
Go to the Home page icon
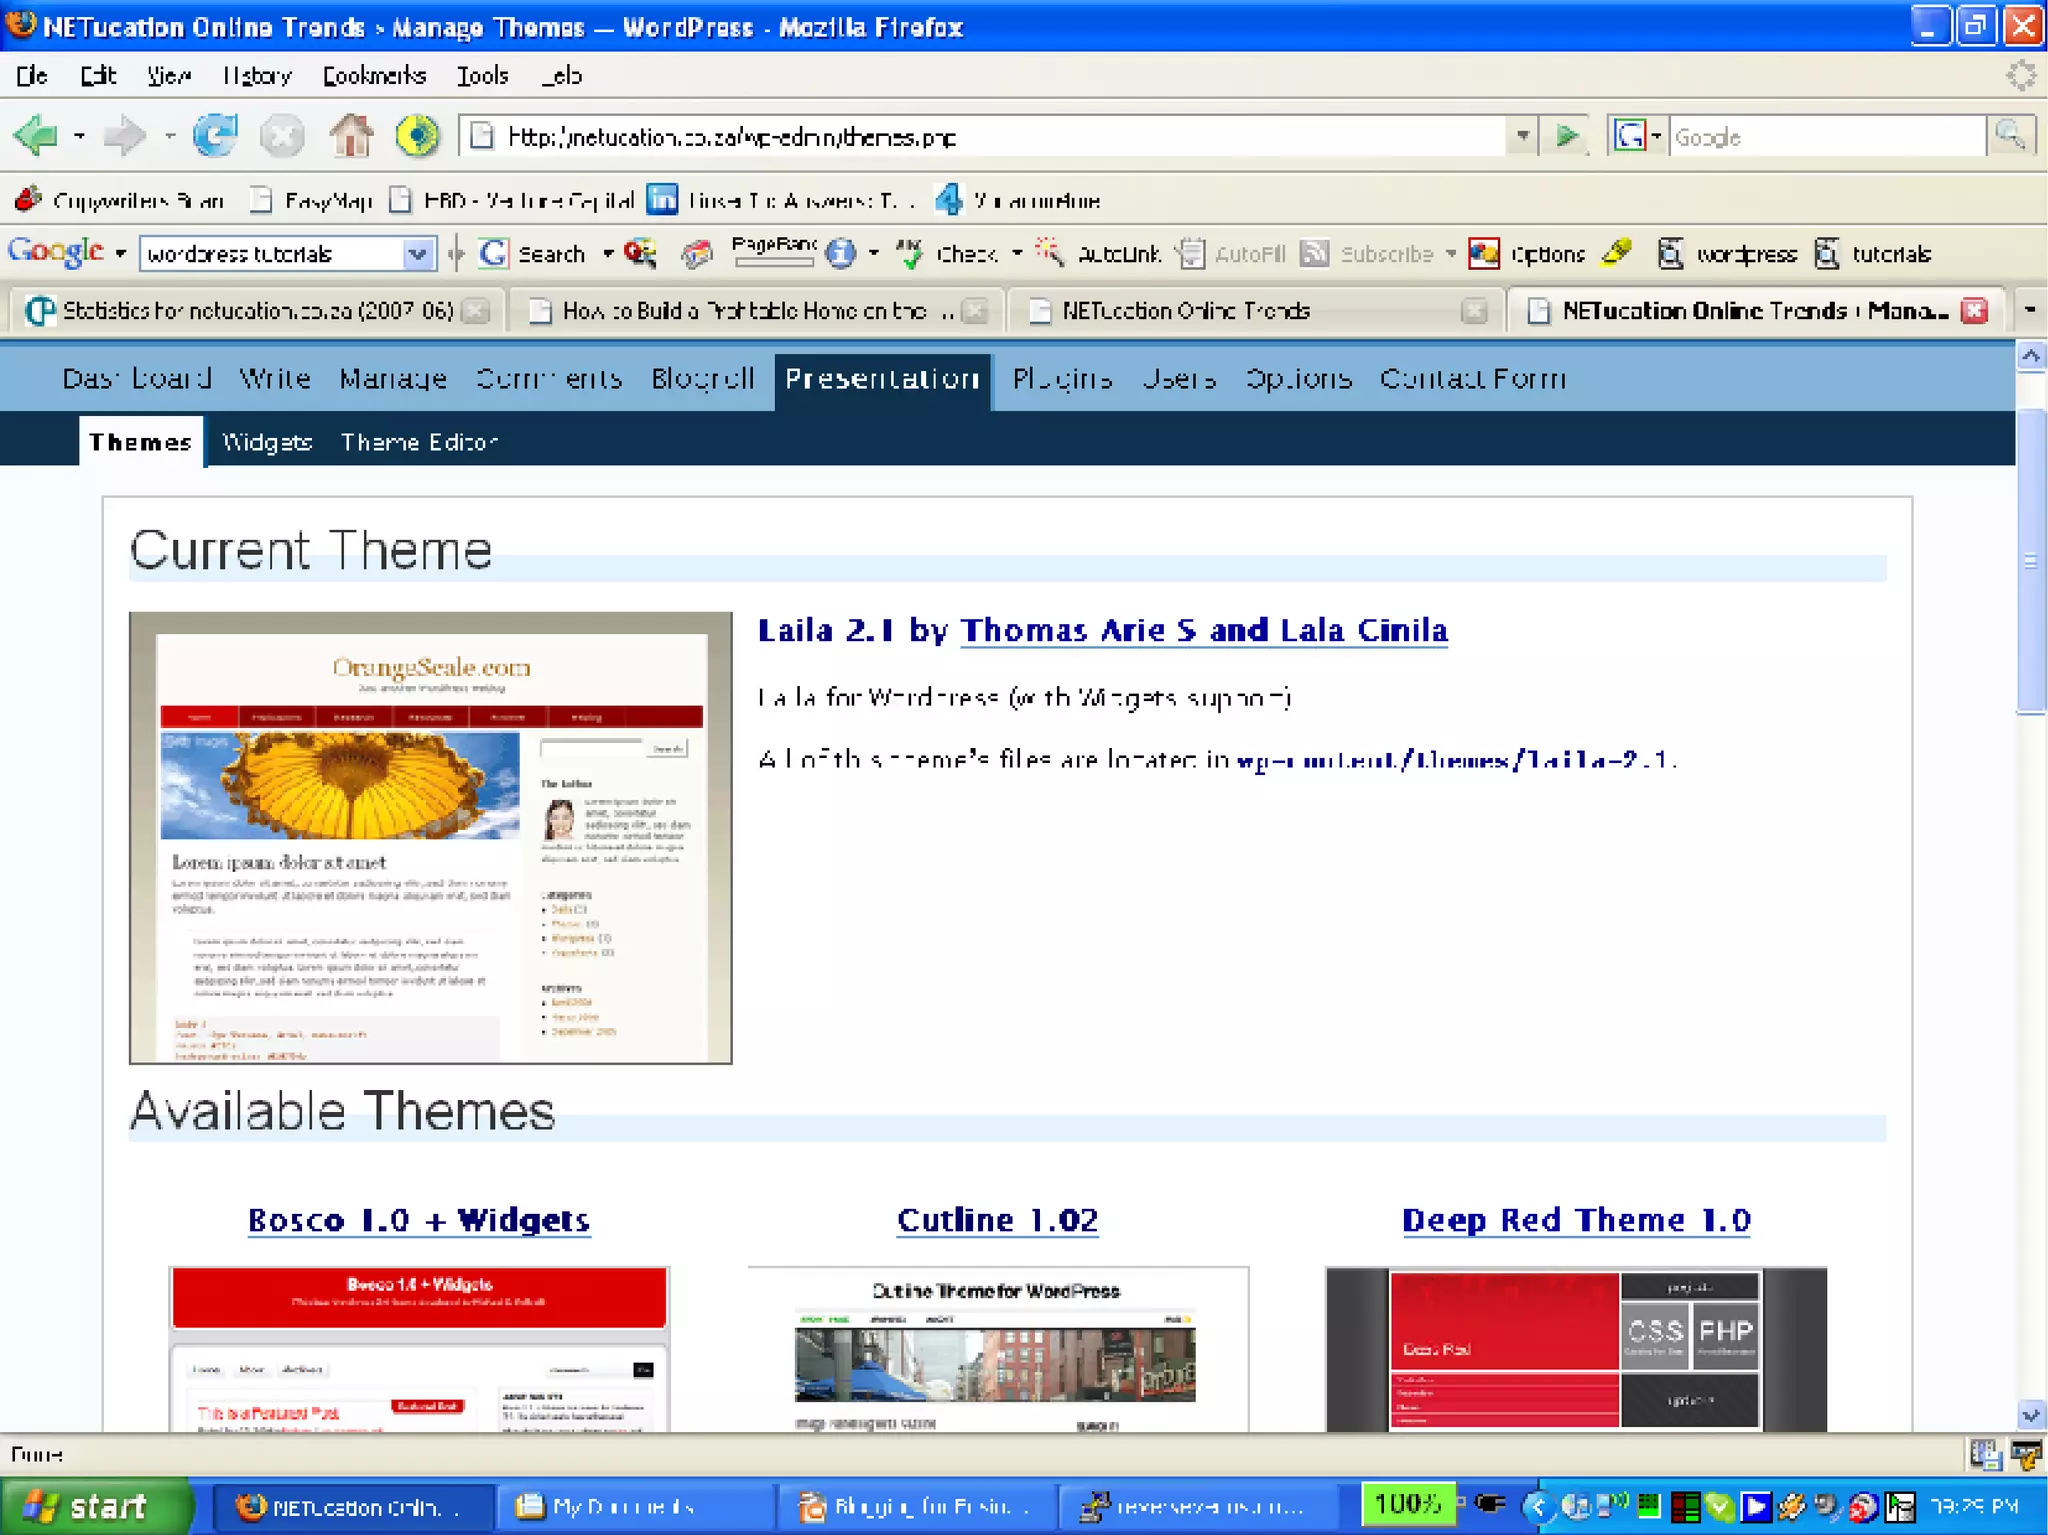click(350, 135)
